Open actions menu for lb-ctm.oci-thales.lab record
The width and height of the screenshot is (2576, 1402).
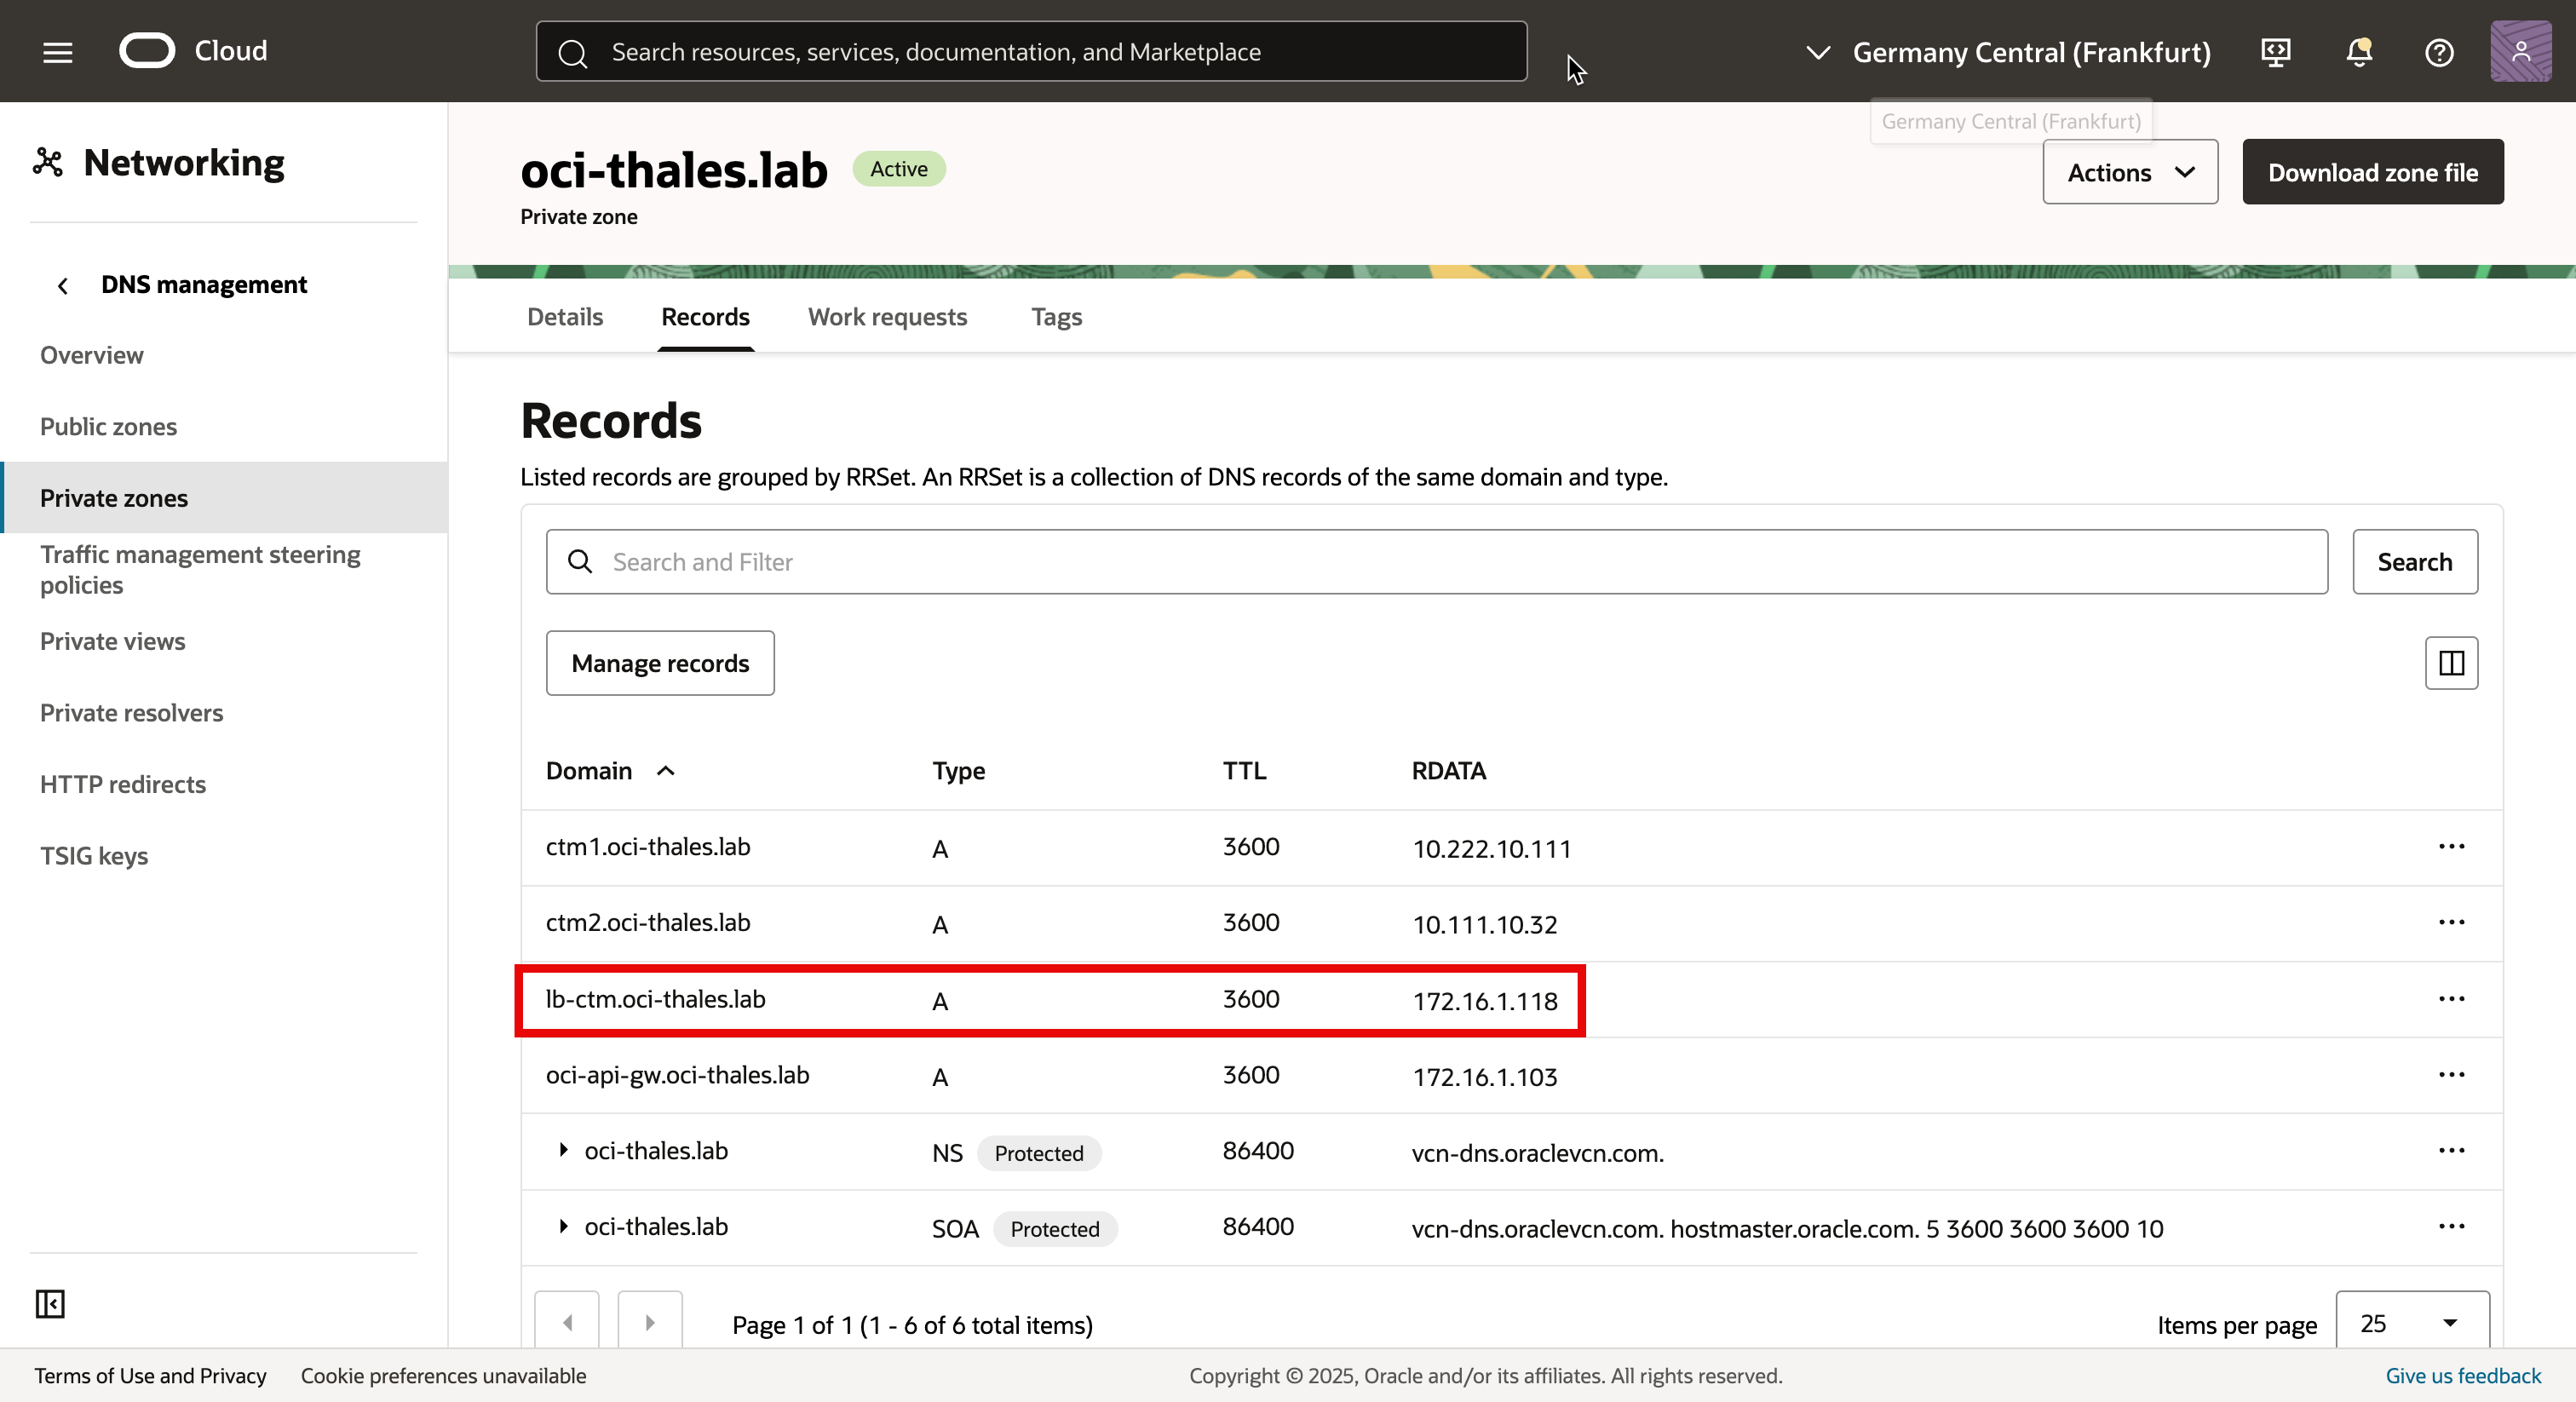(x=2451, y=999)
